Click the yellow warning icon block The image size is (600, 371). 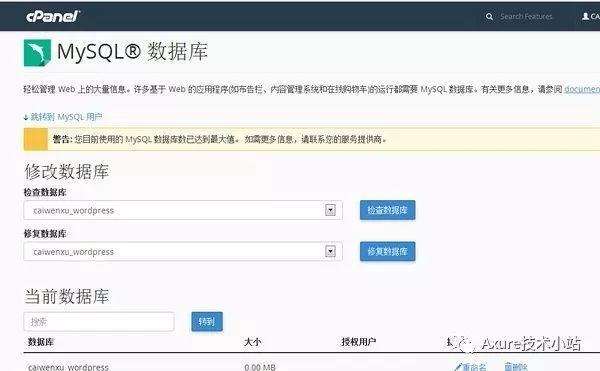36,139
